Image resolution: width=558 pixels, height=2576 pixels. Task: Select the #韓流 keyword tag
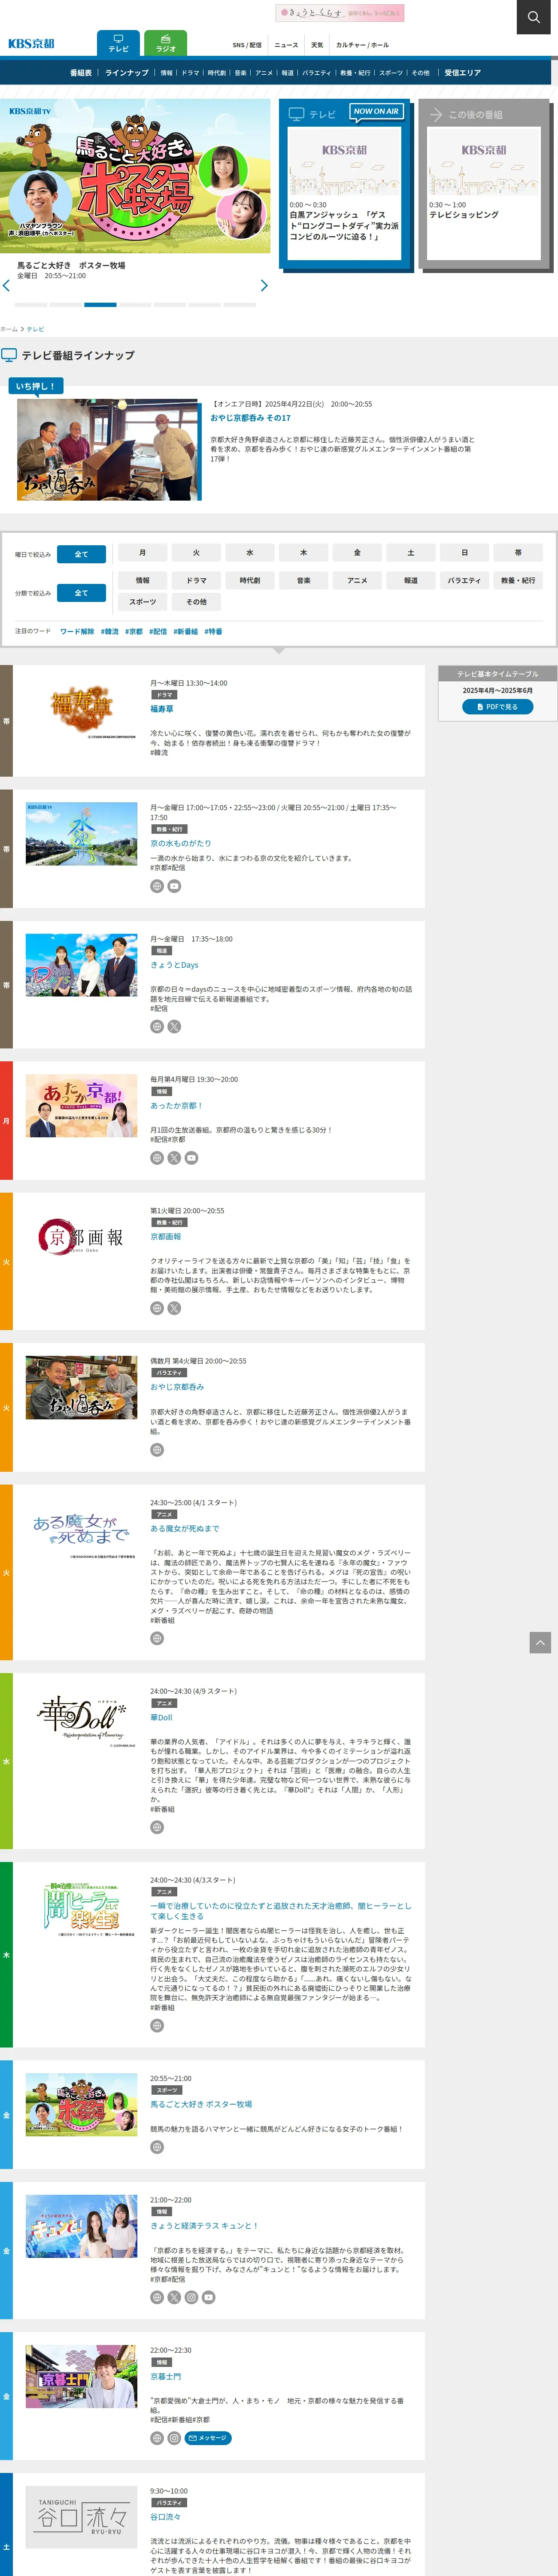110,631
